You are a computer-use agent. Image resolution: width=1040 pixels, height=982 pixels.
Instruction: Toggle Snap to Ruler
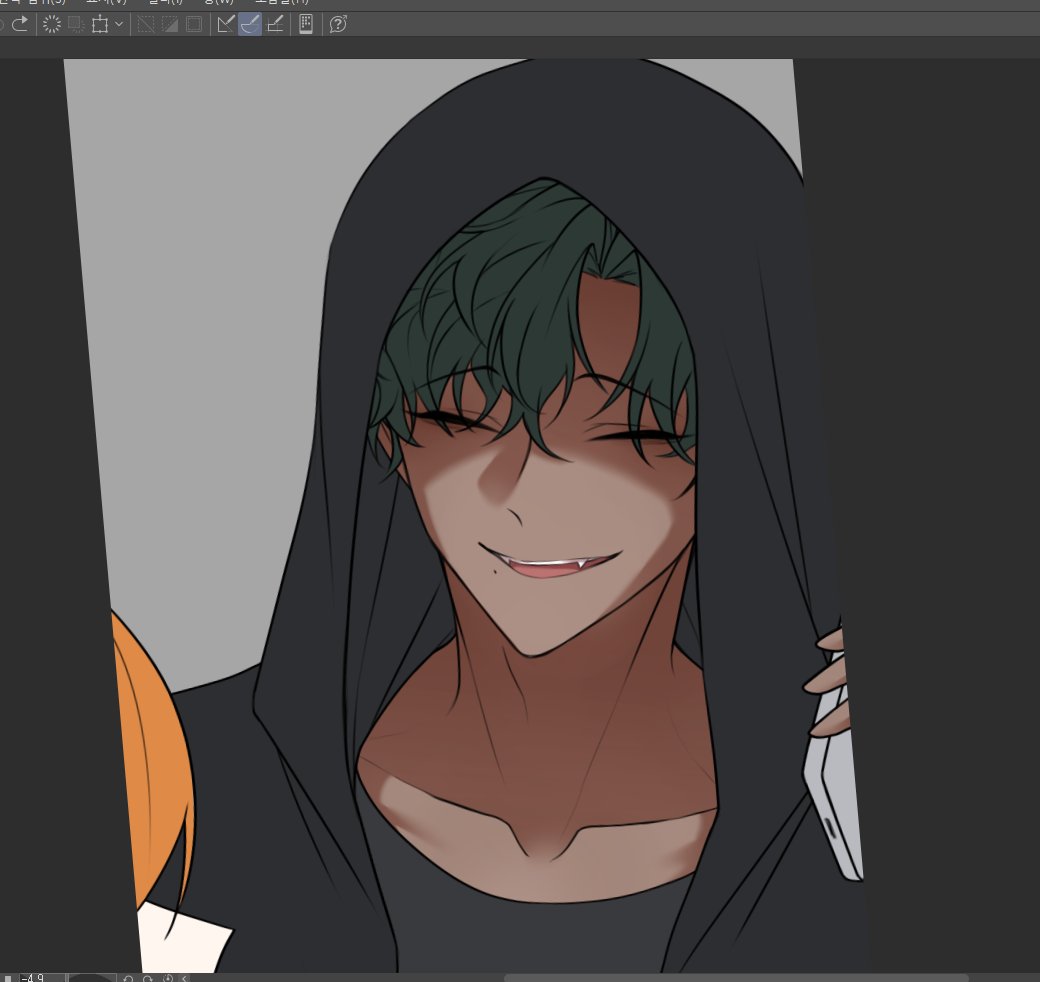pos(226,25)
